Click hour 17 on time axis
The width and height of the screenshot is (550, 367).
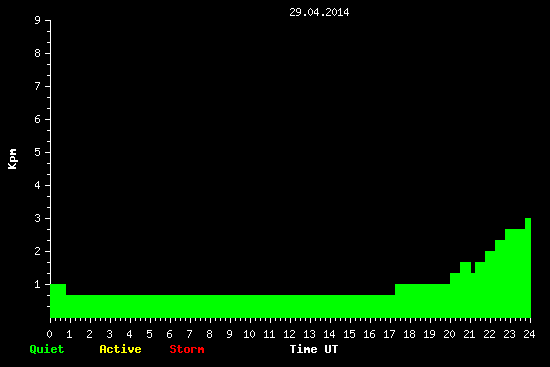389,334
